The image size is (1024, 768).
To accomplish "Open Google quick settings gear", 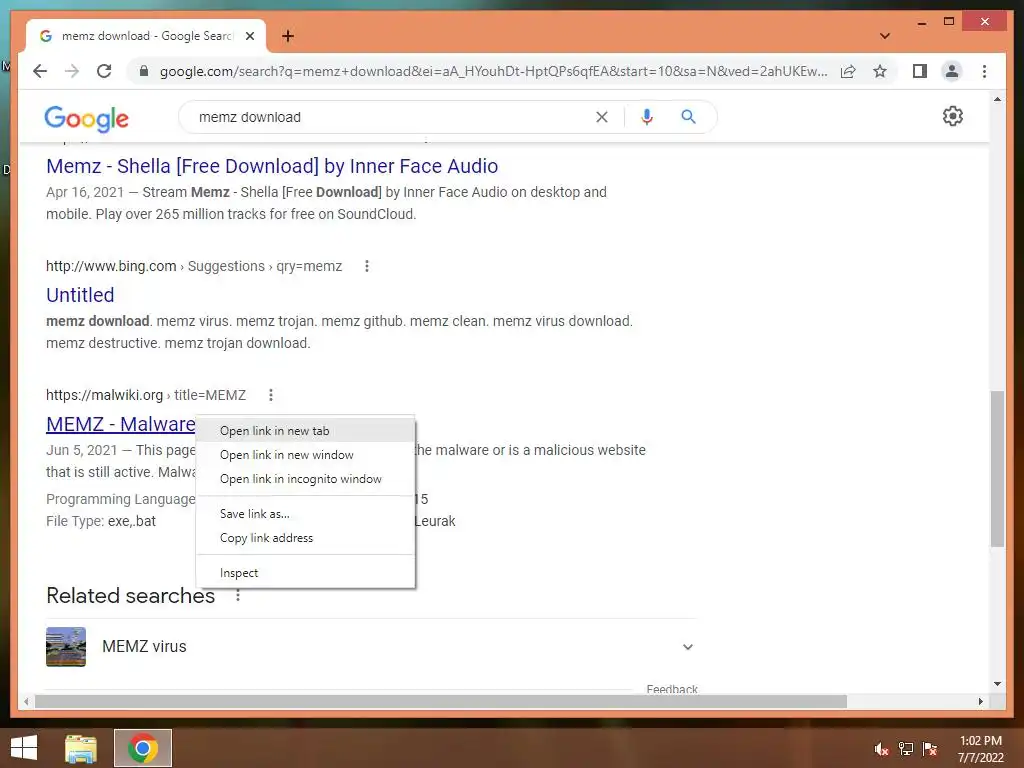I will point(952,116).
